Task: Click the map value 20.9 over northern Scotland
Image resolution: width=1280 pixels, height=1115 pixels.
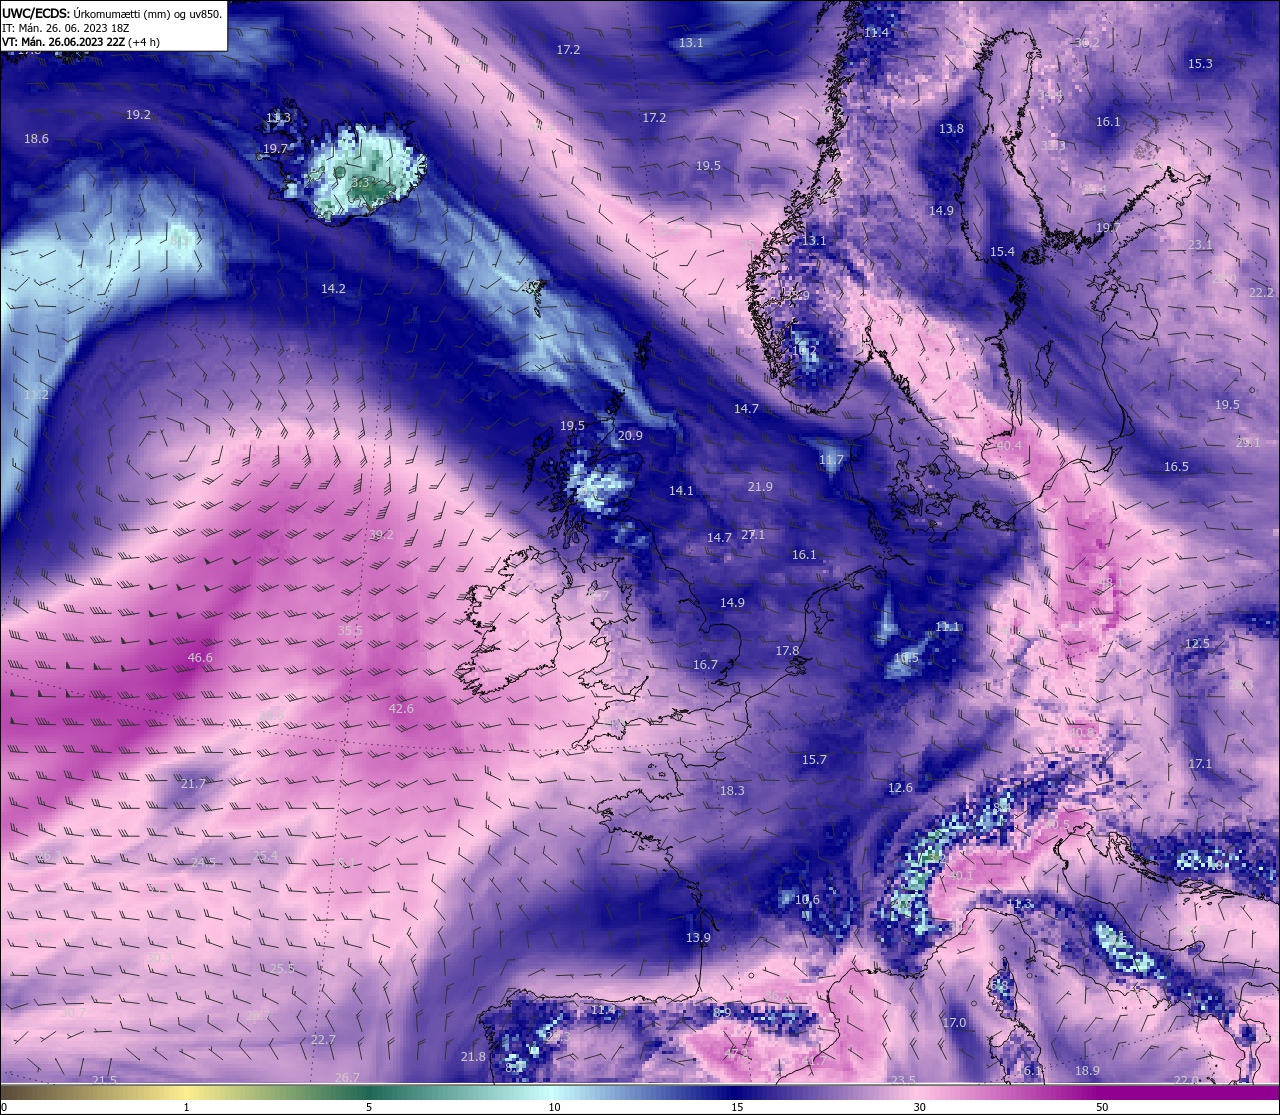Action: tap(630, 436)
